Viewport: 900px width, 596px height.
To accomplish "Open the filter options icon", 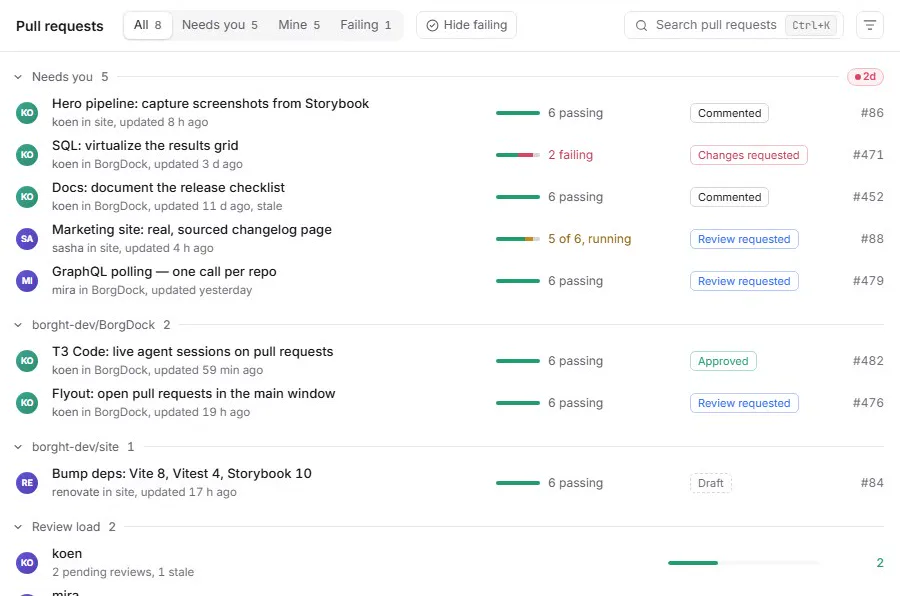I will (870, 25).
